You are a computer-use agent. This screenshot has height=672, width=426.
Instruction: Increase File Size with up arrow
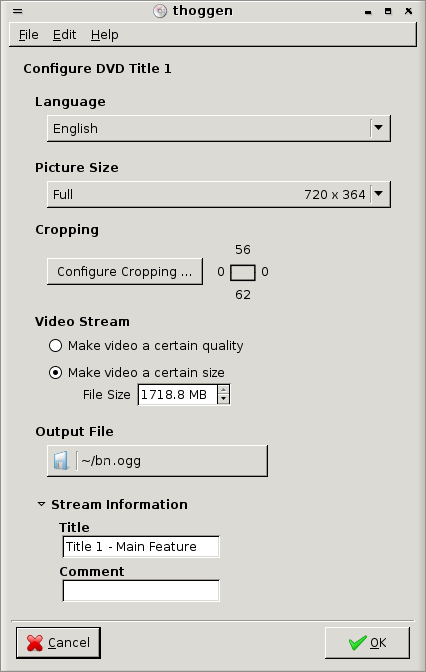[223, 390]
